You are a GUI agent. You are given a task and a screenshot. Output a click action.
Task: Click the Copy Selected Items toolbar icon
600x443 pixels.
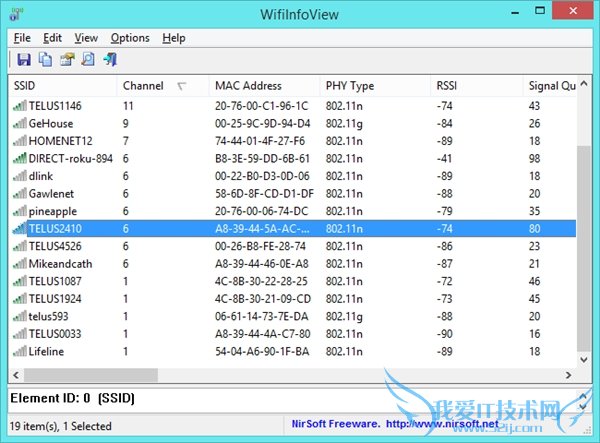pyautogui.click(x=45, y=59)
